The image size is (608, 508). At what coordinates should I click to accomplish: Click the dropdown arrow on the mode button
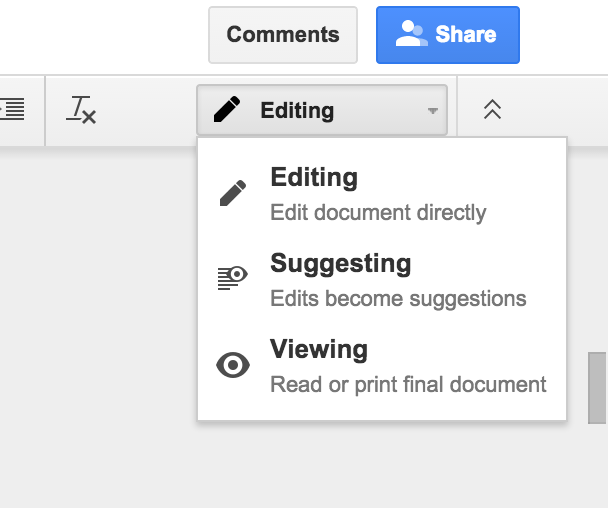(432, 111)
